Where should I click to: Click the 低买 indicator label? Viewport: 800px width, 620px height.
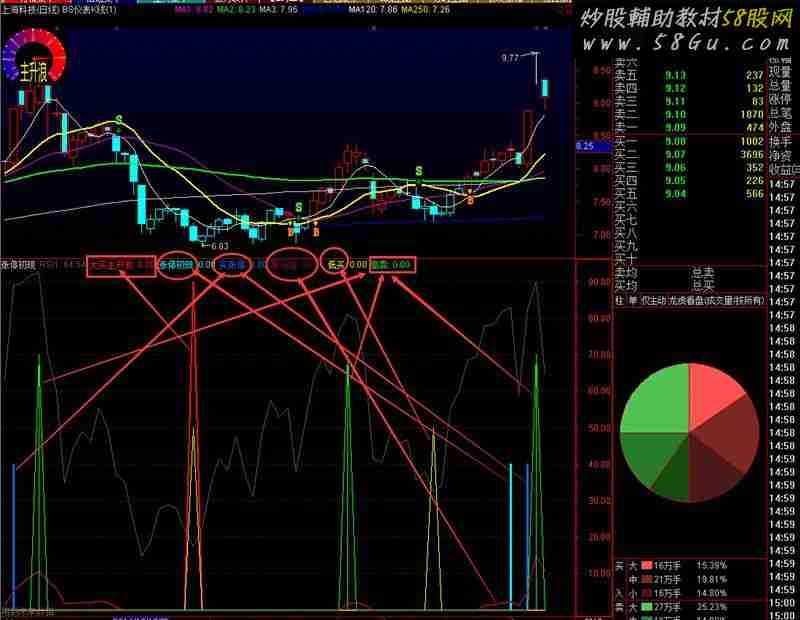click(336, 264)
